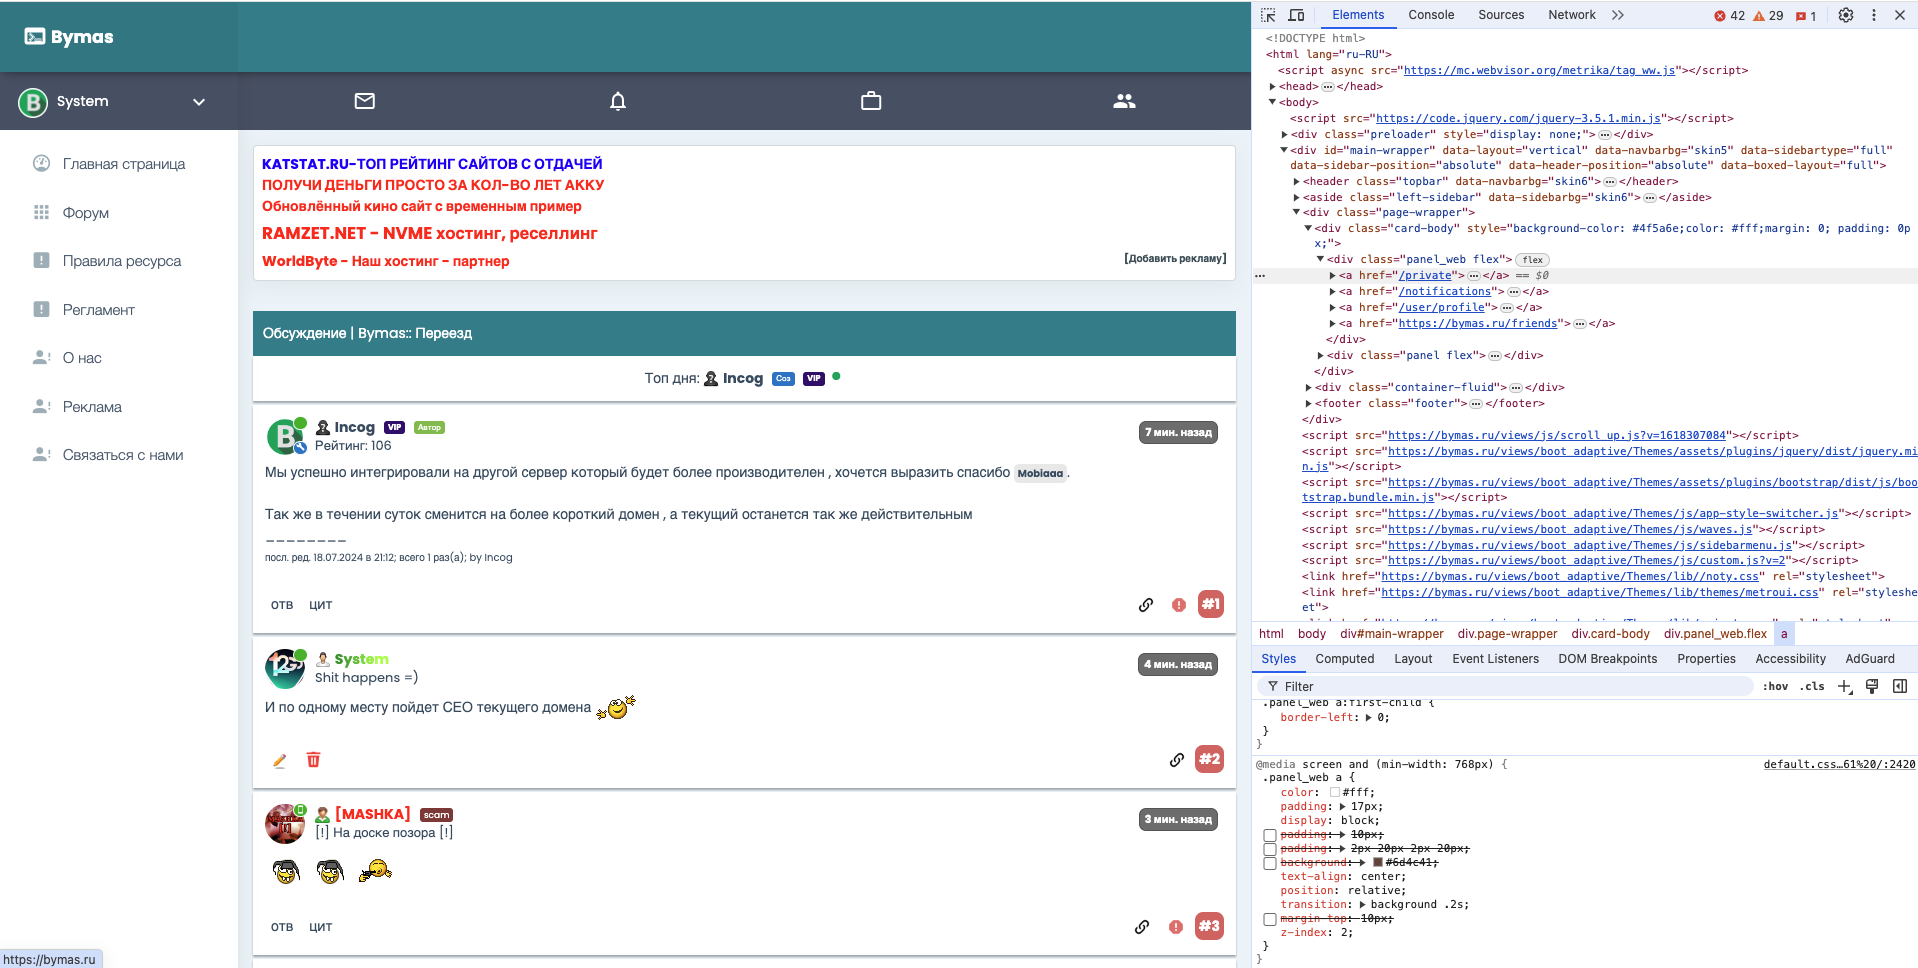Delete post #2 with trash icon
The height and width of the screenshot is (968, 1918).
[x=313, y=760]
